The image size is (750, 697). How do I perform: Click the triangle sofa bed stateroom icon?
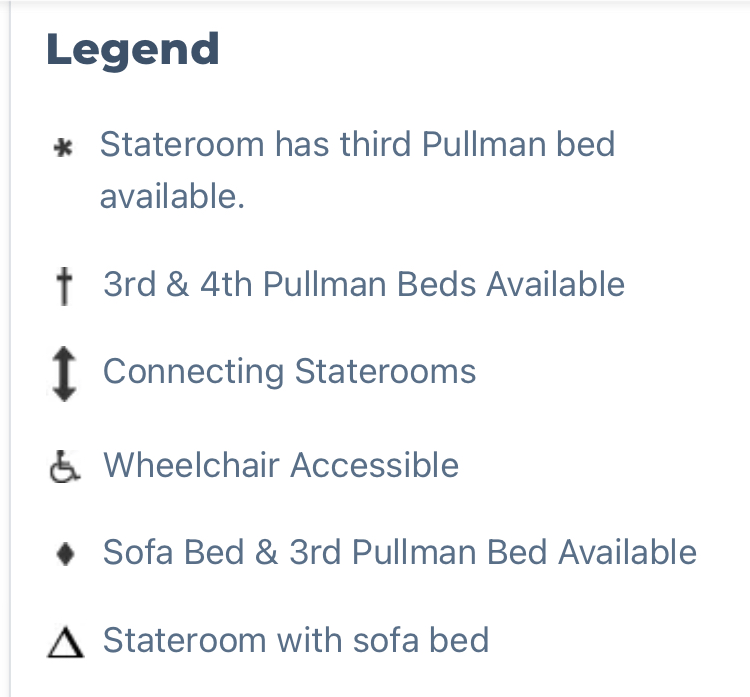[66, 643]
